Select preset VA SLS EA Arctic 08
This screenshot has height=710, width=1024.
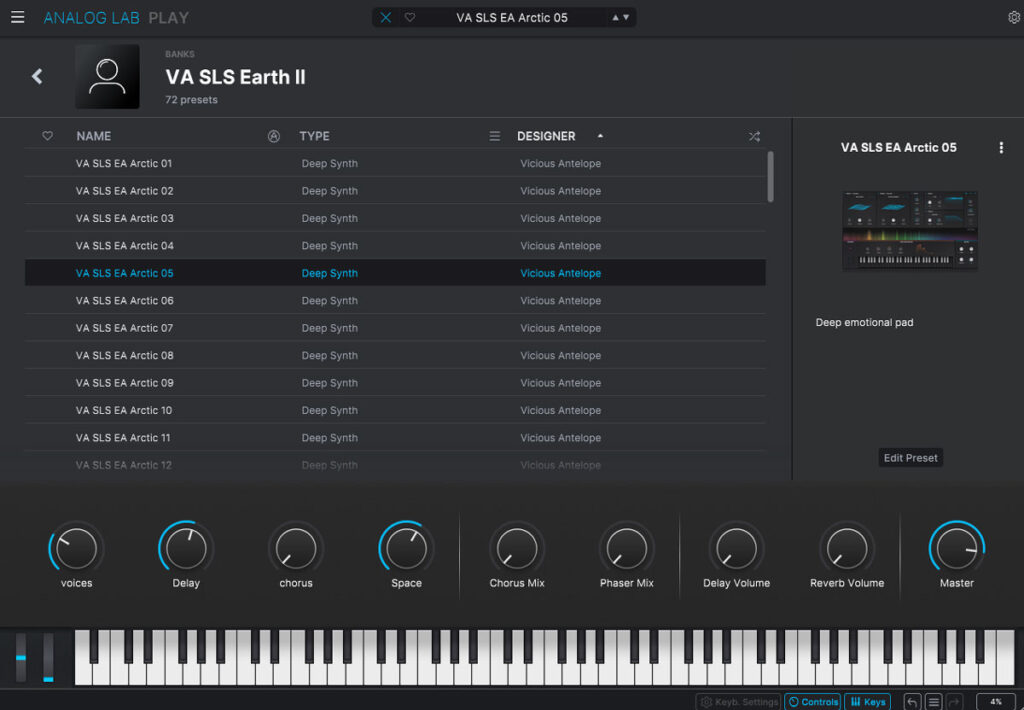pyautogui.click(x=125, y=355)
